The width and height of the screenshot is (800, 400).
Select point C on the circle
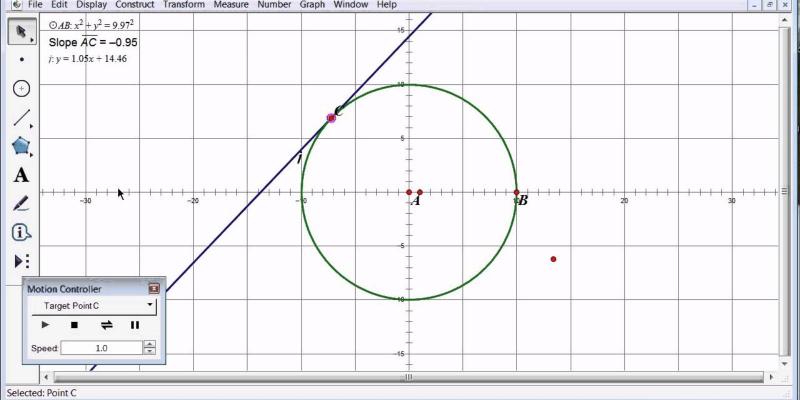point(331,118)
